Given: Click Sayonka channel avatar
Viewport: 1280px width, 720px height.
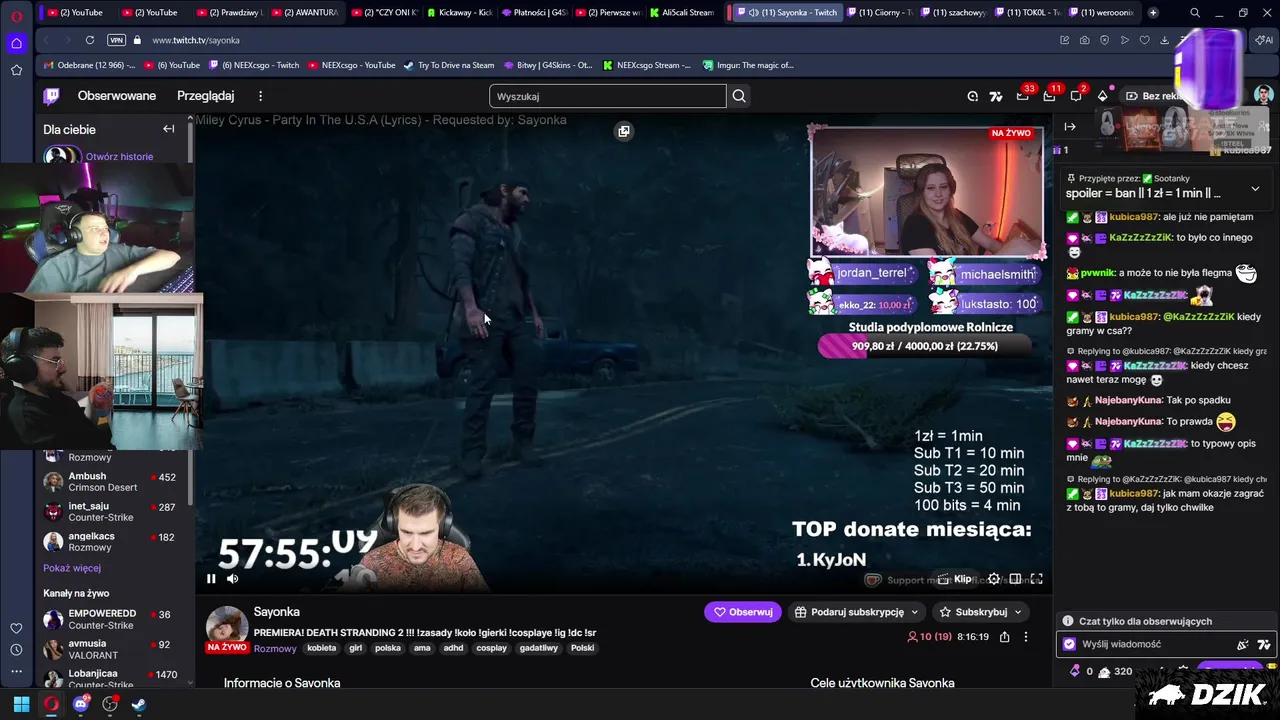Looking at the screenshot, I should point(227,625).
